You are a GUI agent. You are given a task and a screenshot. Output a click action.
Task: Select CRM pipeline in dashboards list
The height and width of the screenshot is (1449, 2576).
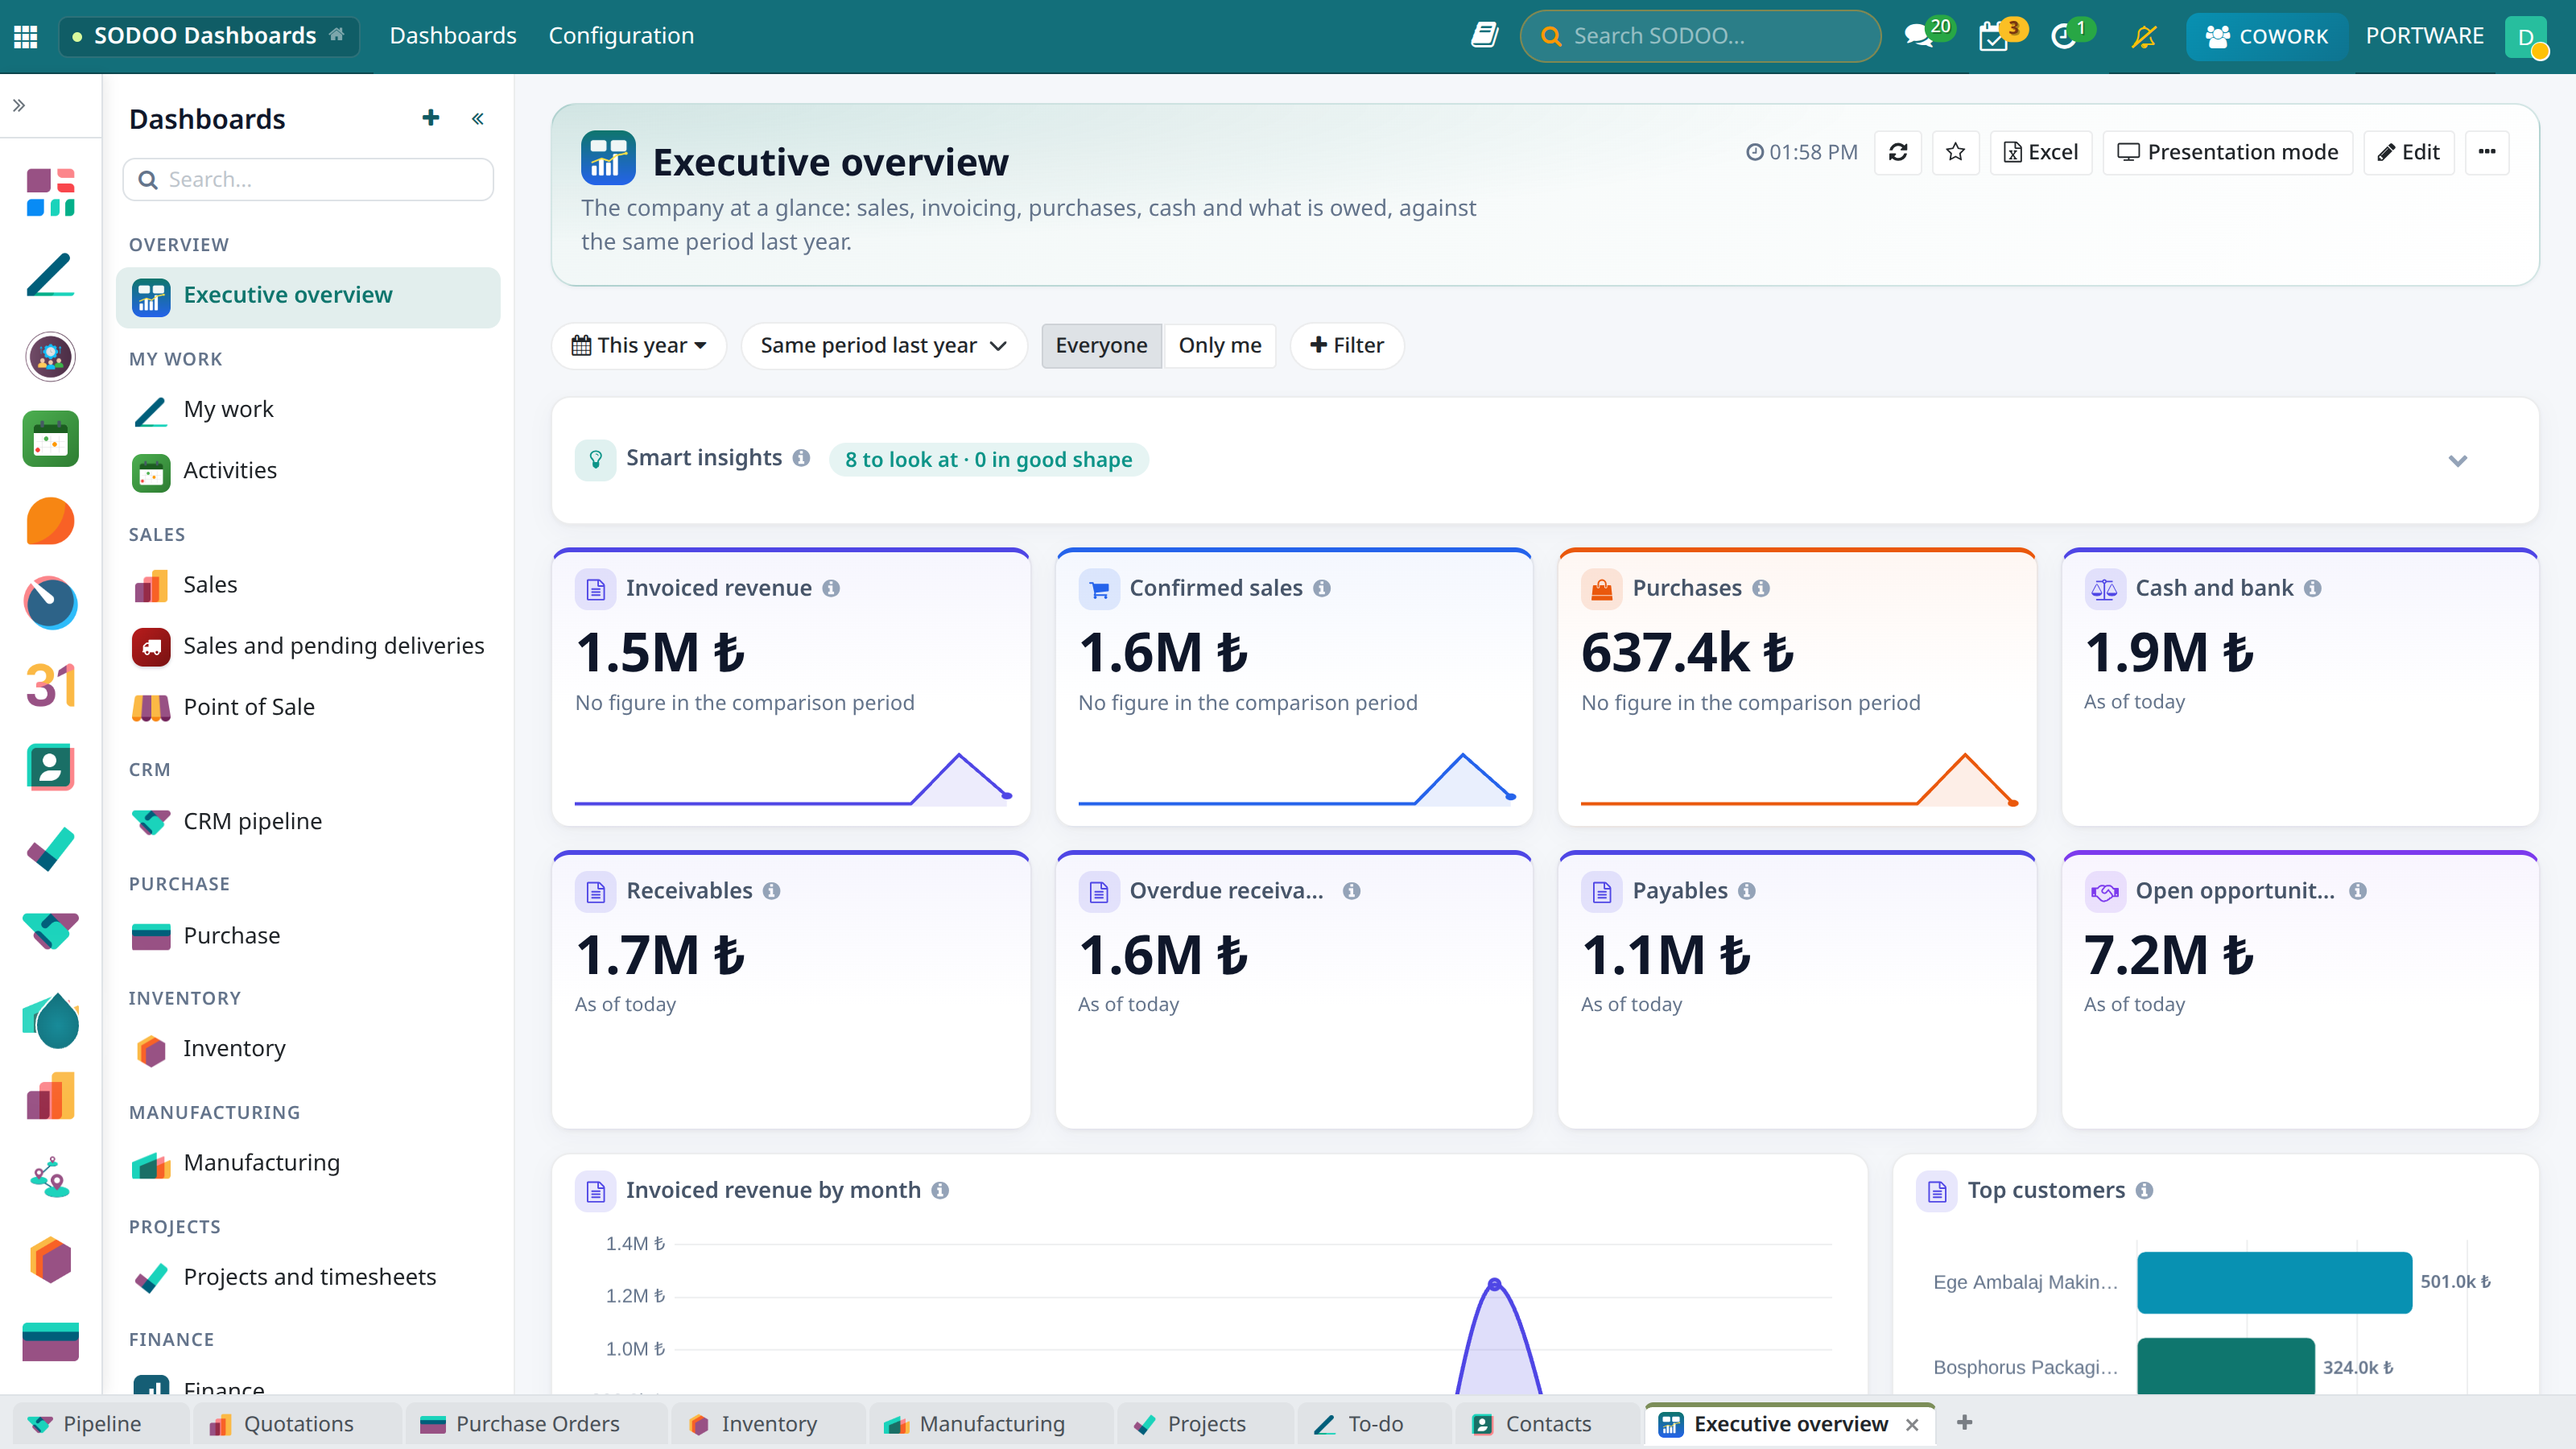(x=308, y=821)
